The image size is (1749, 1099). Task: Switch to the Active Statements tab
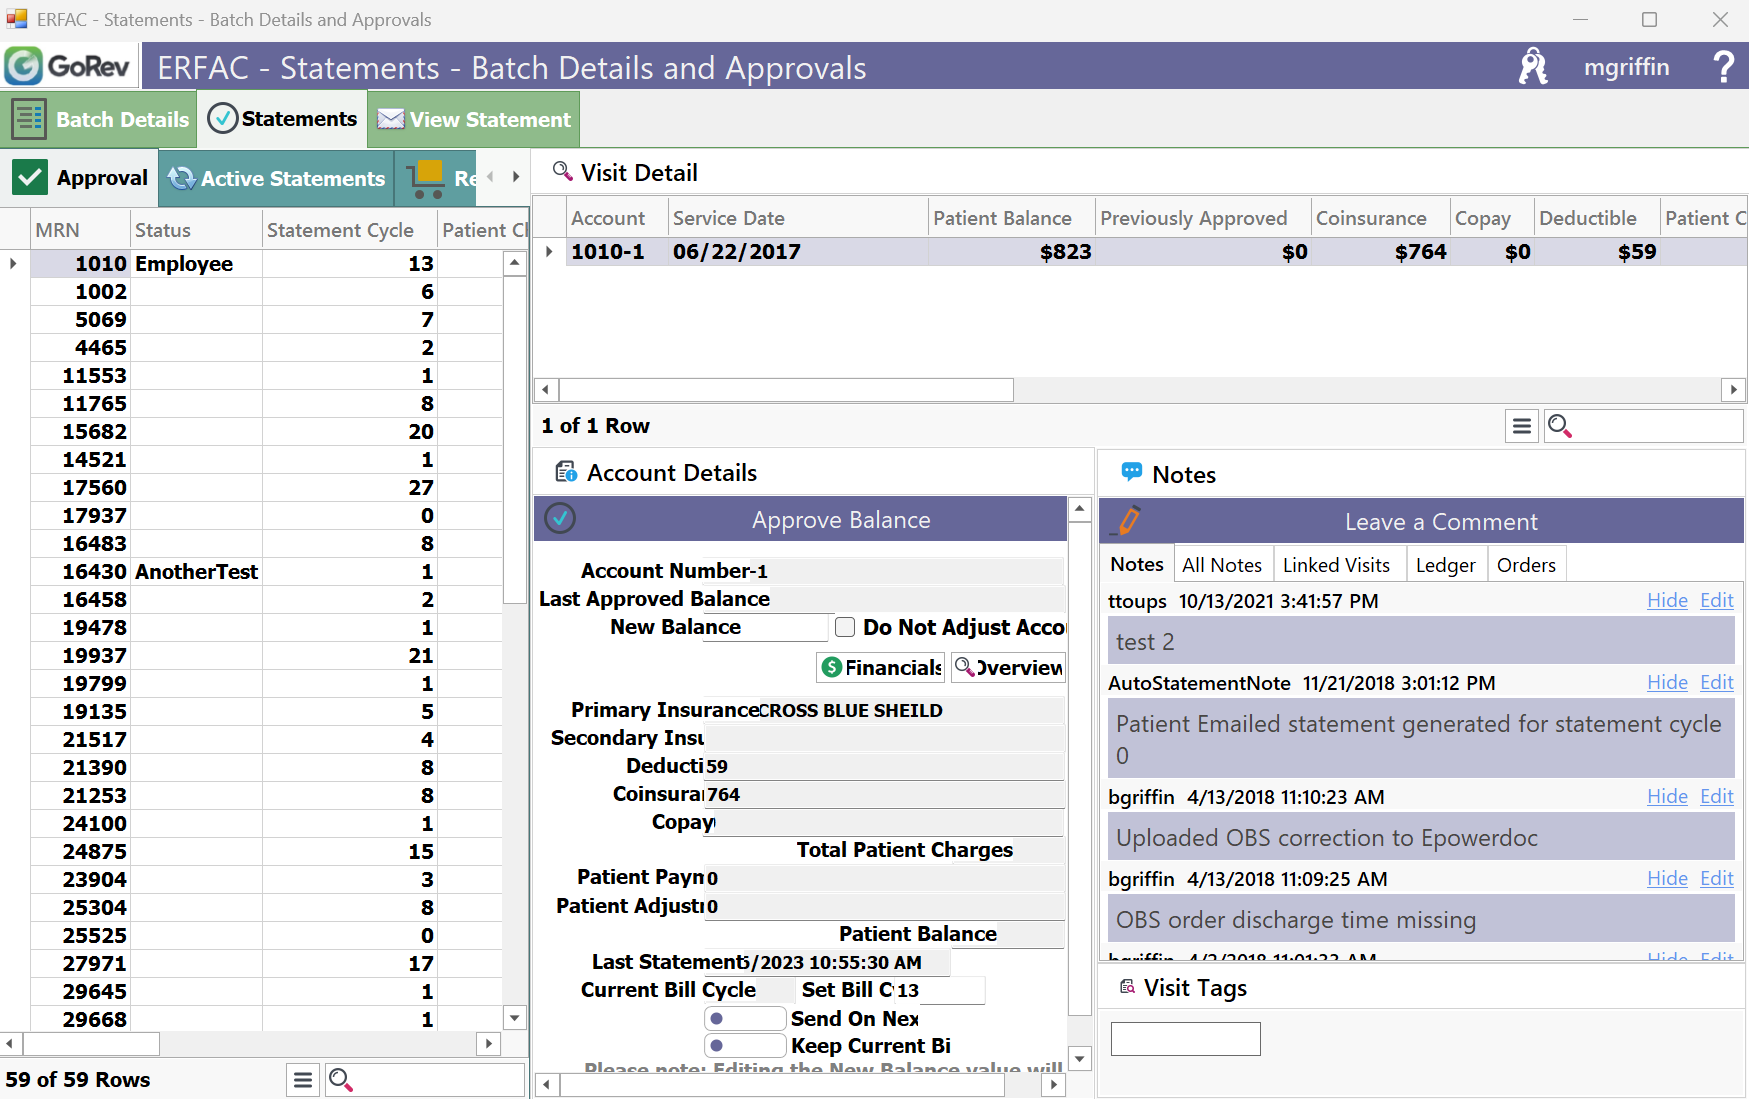click(277, 179)
